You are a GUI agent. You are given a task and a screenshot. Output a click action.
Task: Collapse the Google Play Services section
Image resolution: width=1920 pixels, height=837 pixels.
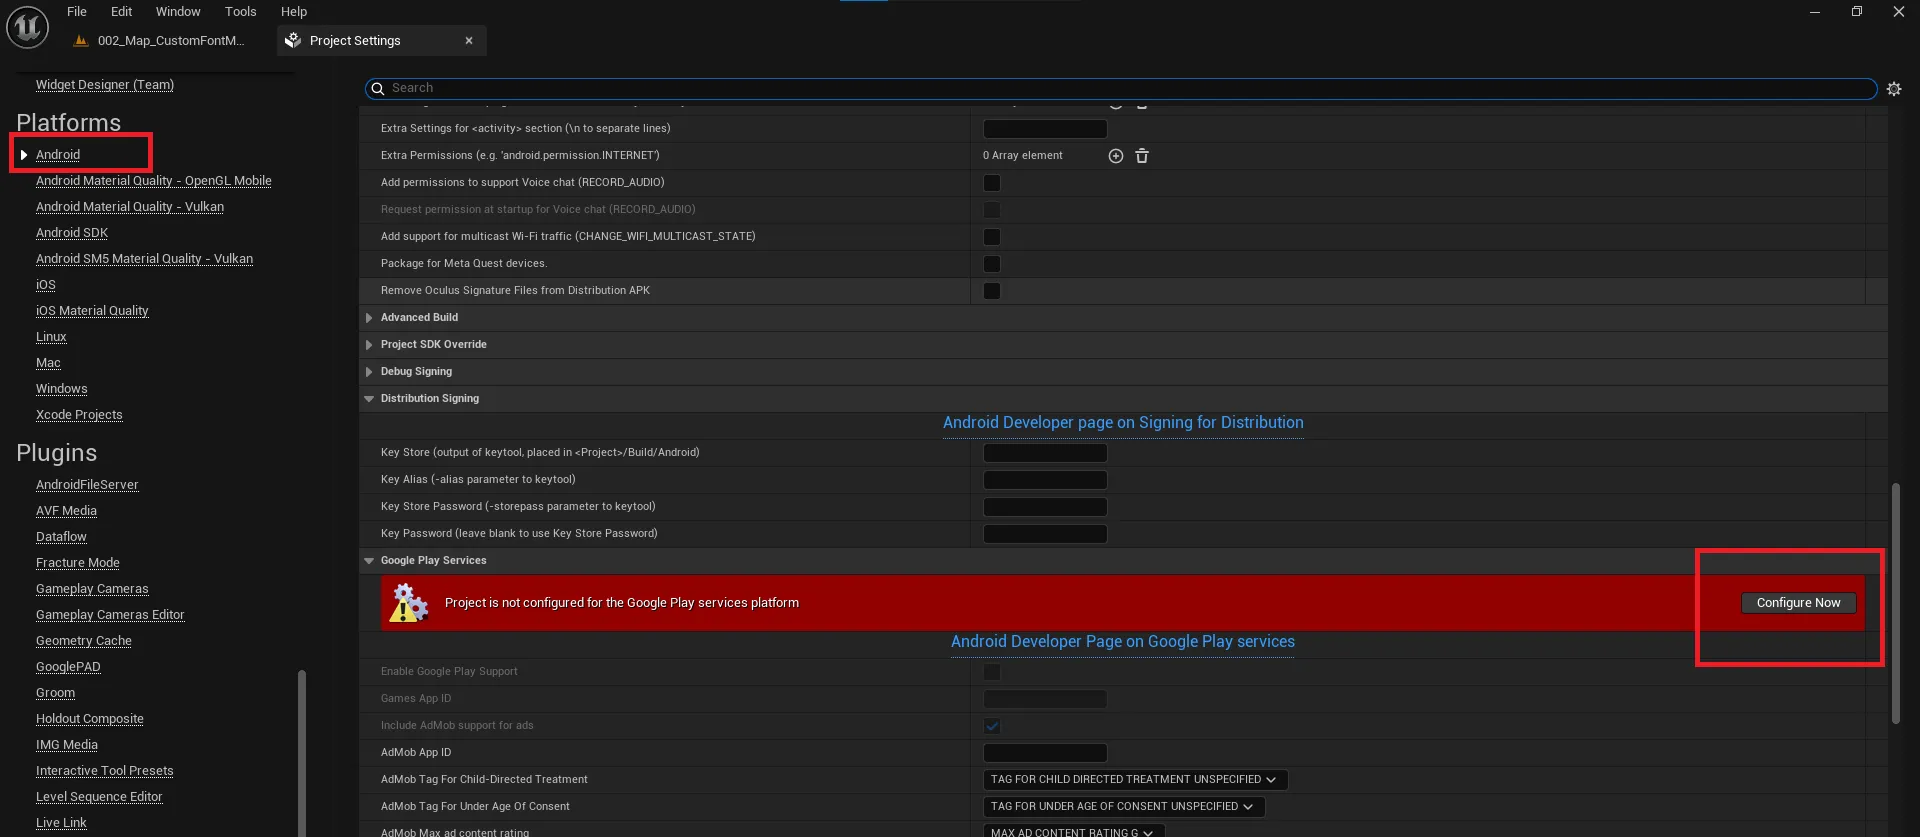(x=369, y=561)
